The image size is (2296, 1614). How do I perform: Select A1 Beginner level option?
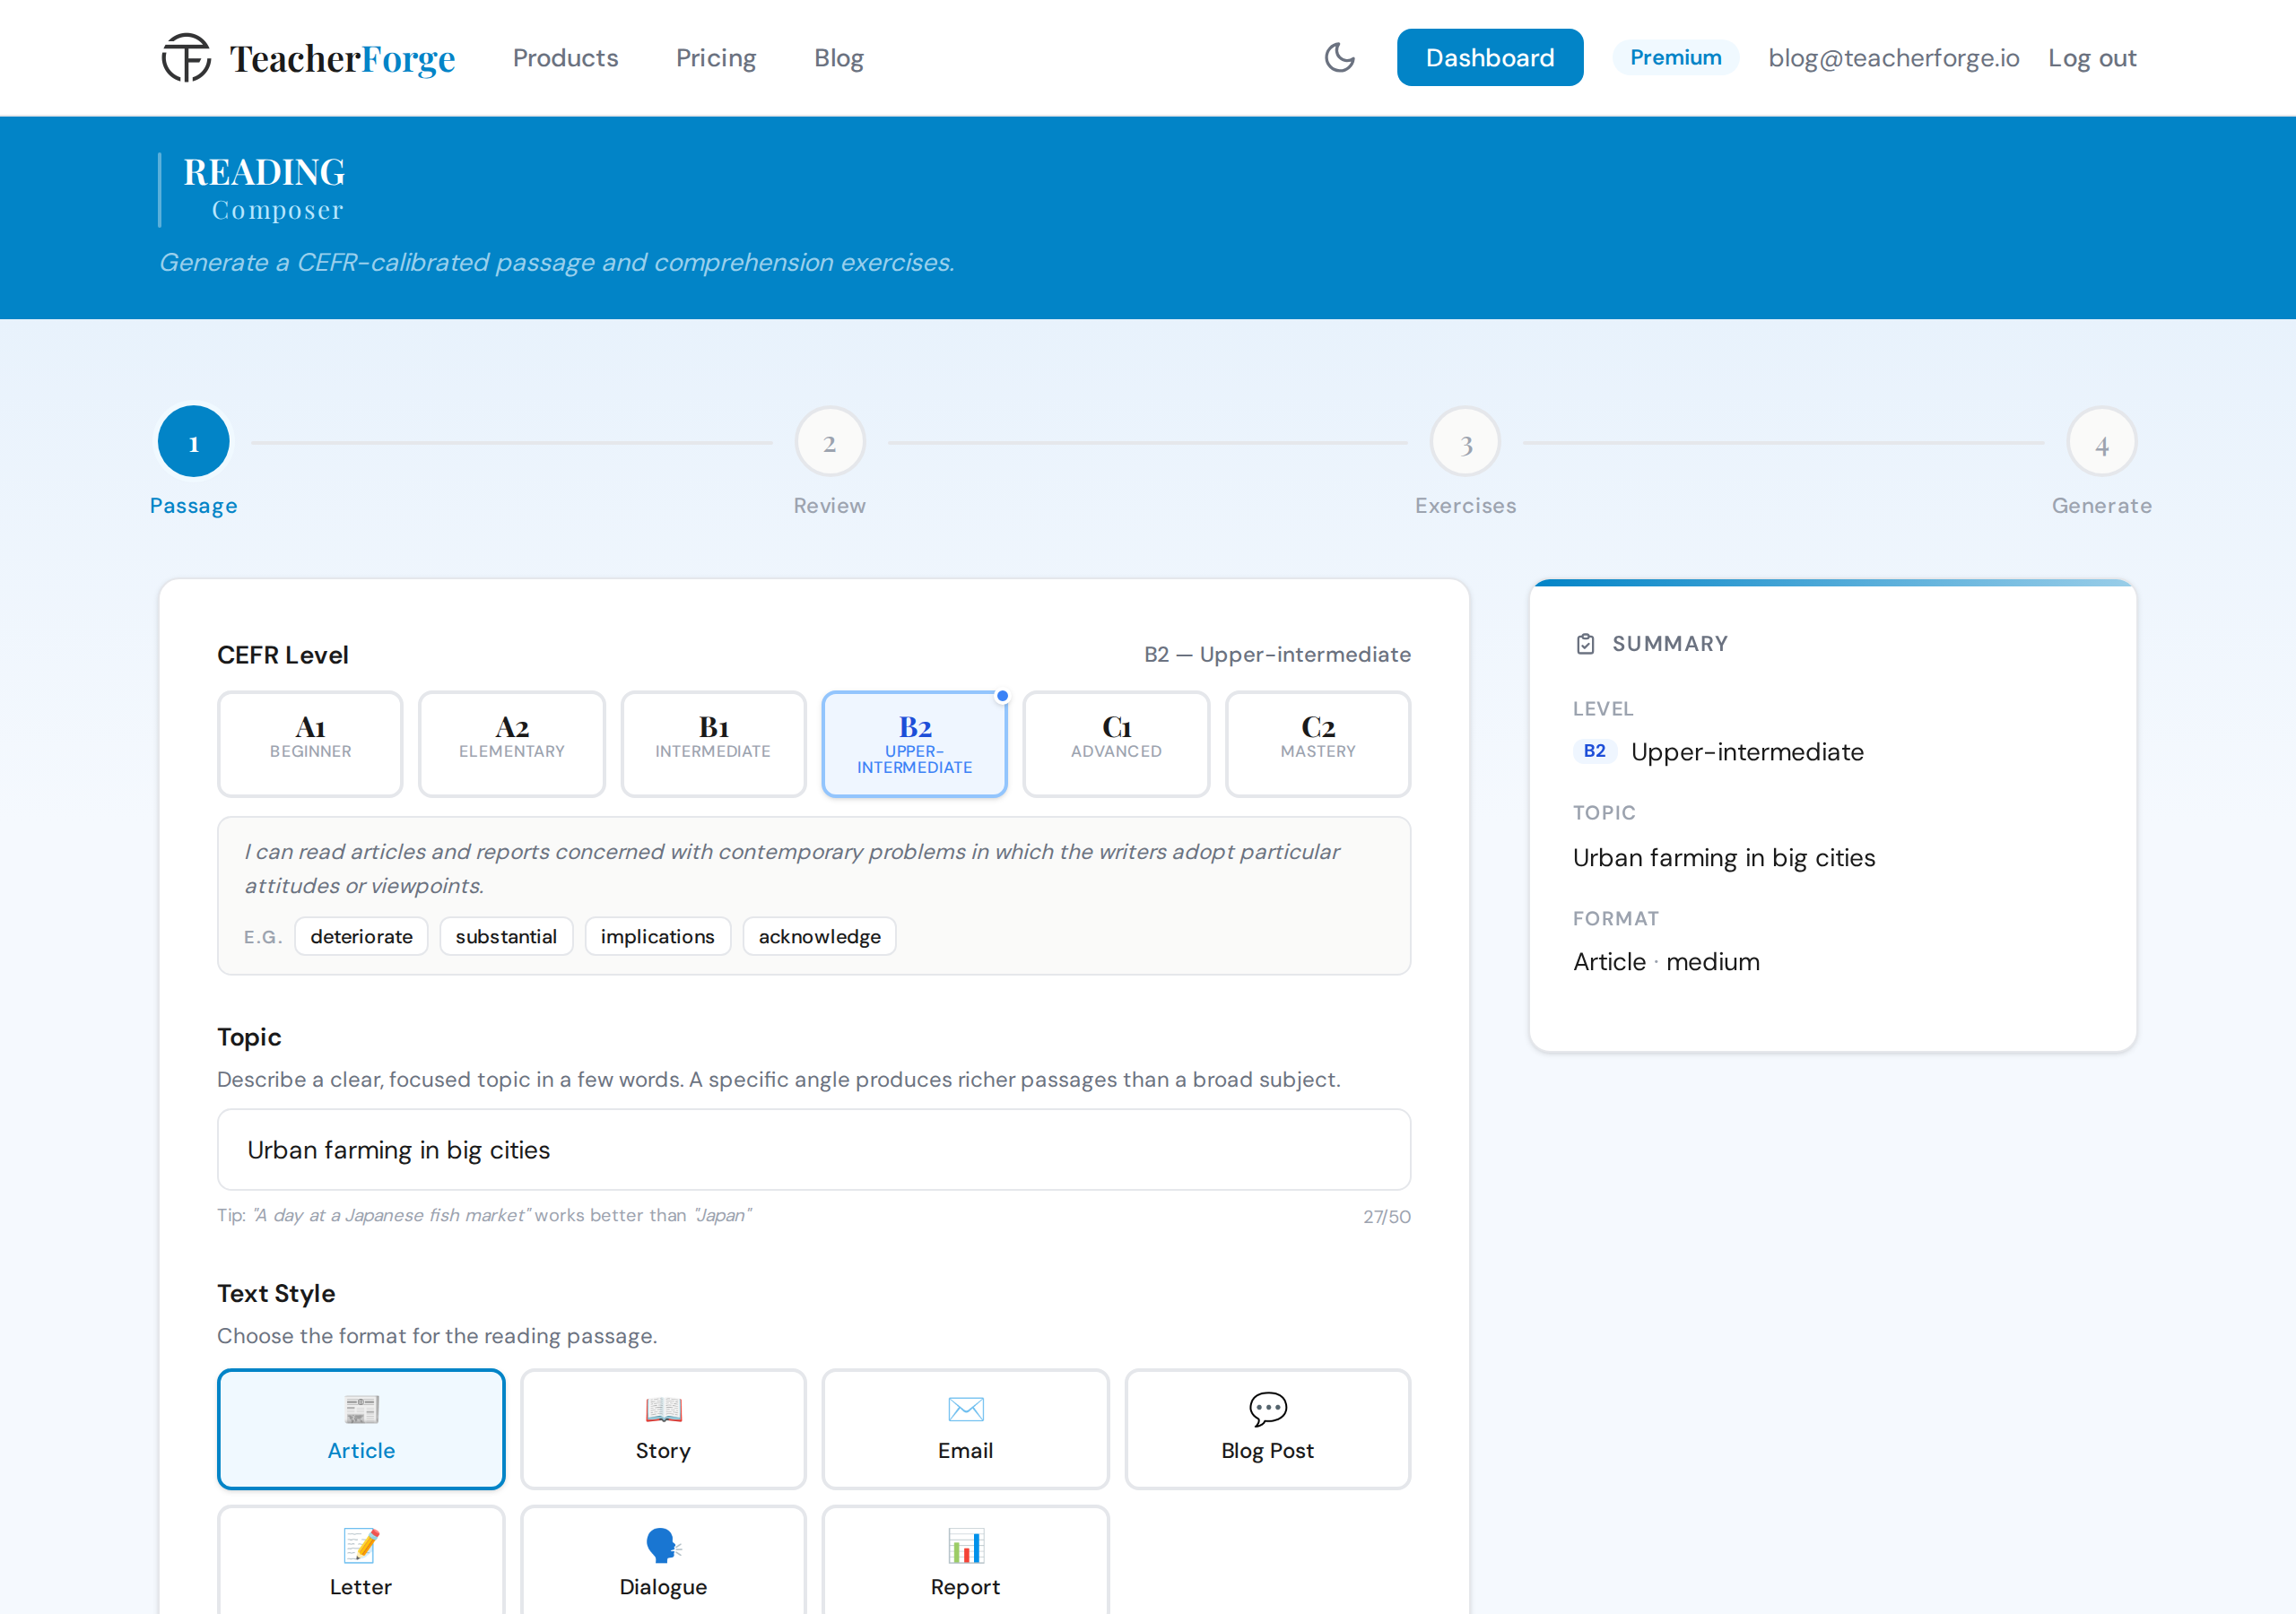click(310, 743)
